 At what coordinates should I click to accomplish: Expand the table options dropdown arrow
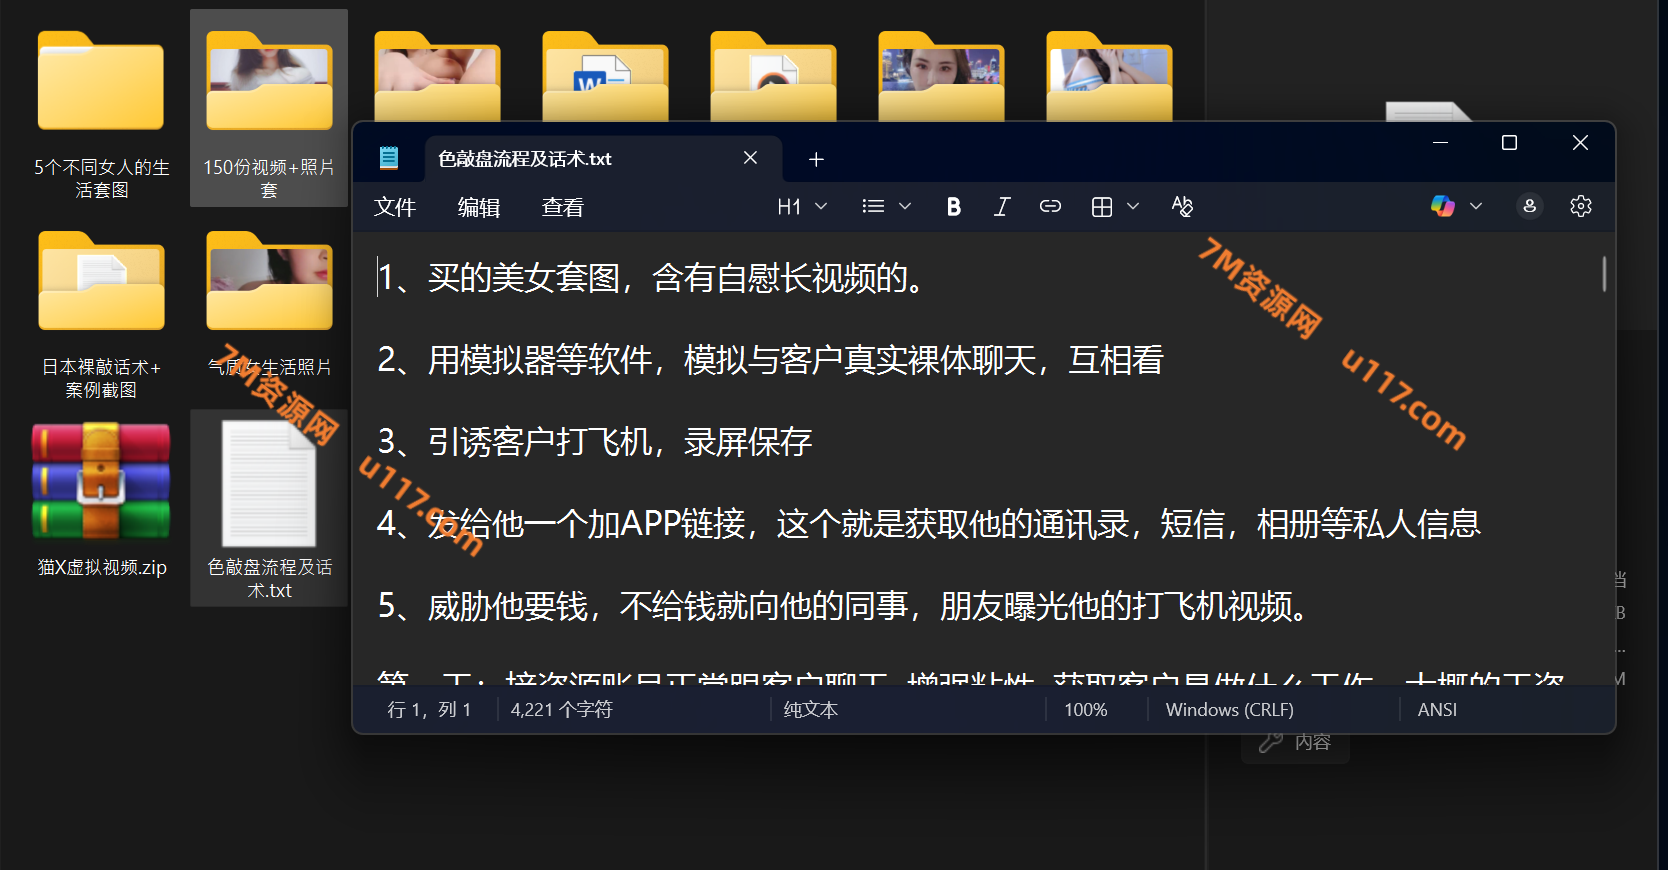click(1133, 207)
